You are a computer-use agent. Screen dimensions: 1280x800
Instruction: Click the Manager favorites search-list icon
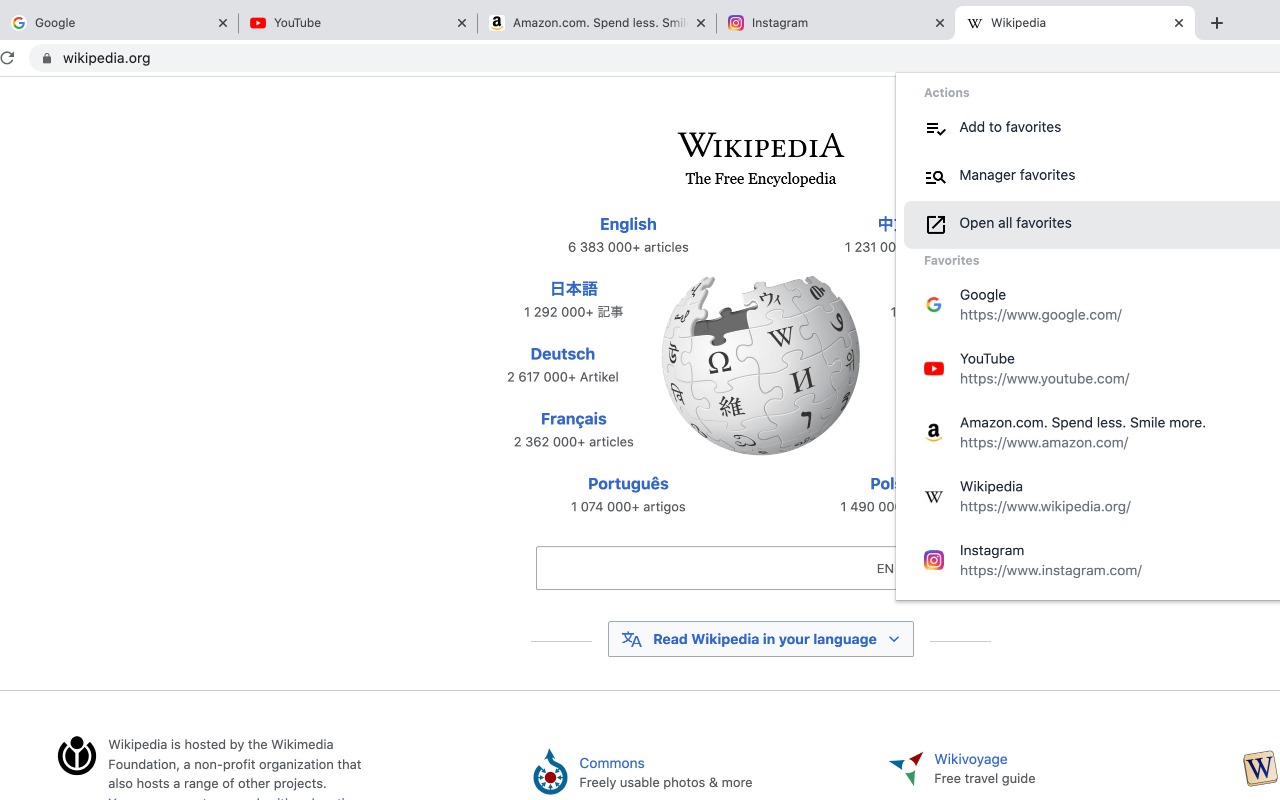point(935,176)
